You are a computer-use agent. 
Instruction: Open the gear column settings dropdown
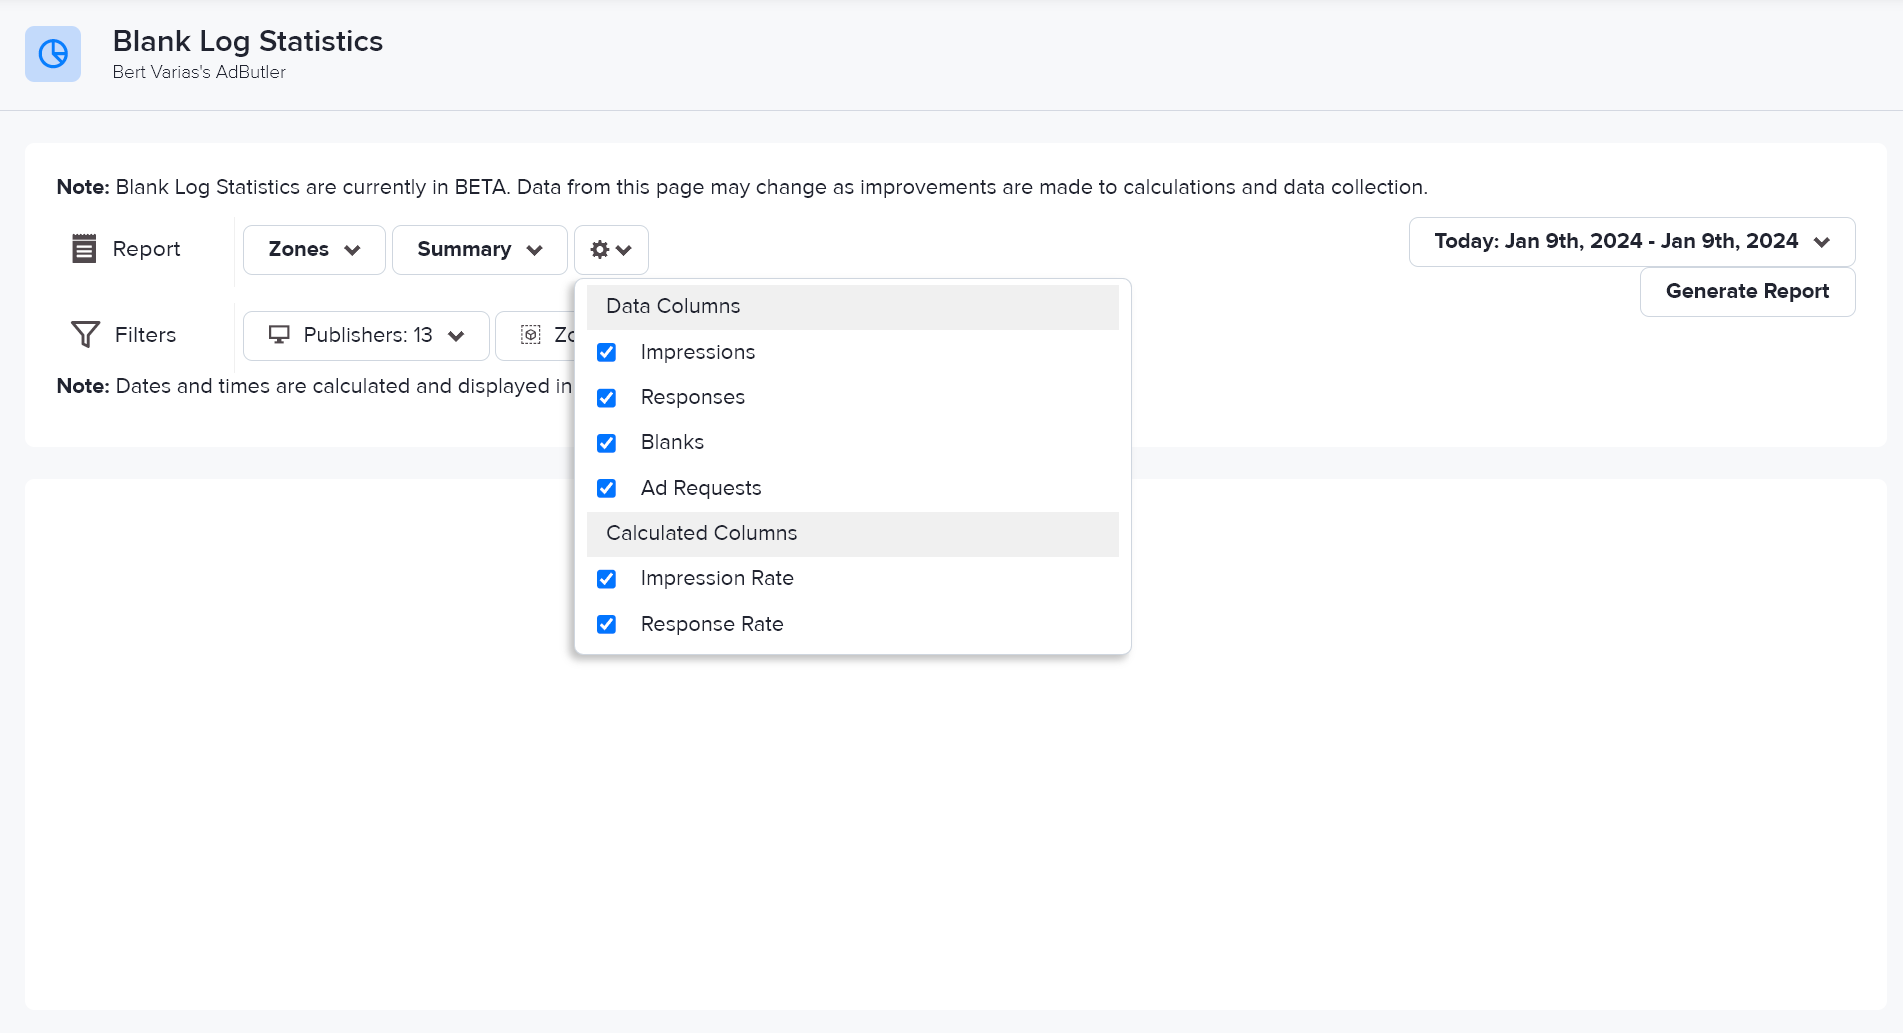(x=611, y=250)
